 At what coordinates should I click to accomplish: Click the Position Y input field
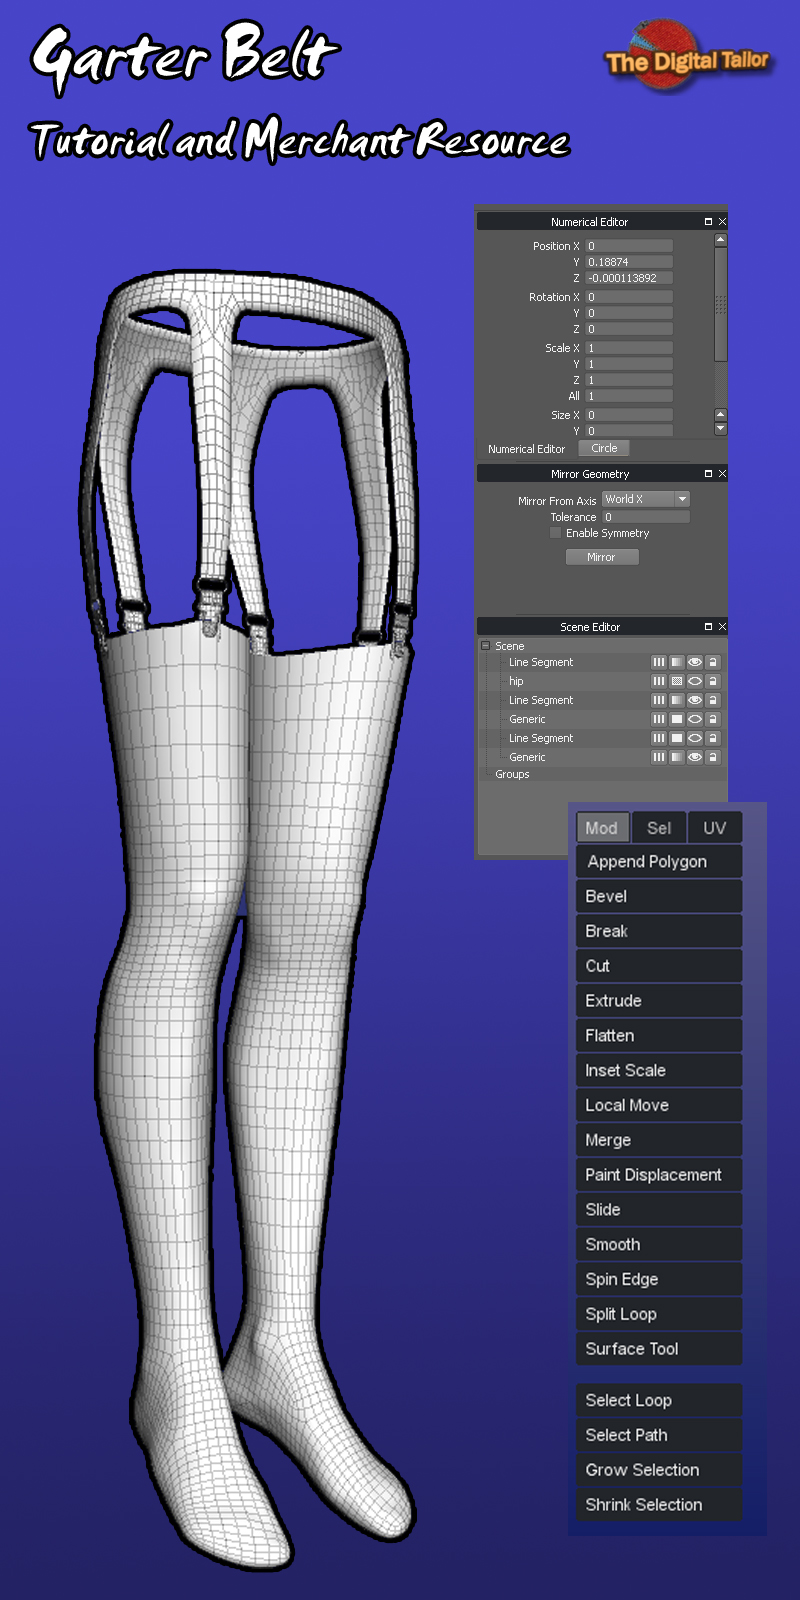coord(629,262)
